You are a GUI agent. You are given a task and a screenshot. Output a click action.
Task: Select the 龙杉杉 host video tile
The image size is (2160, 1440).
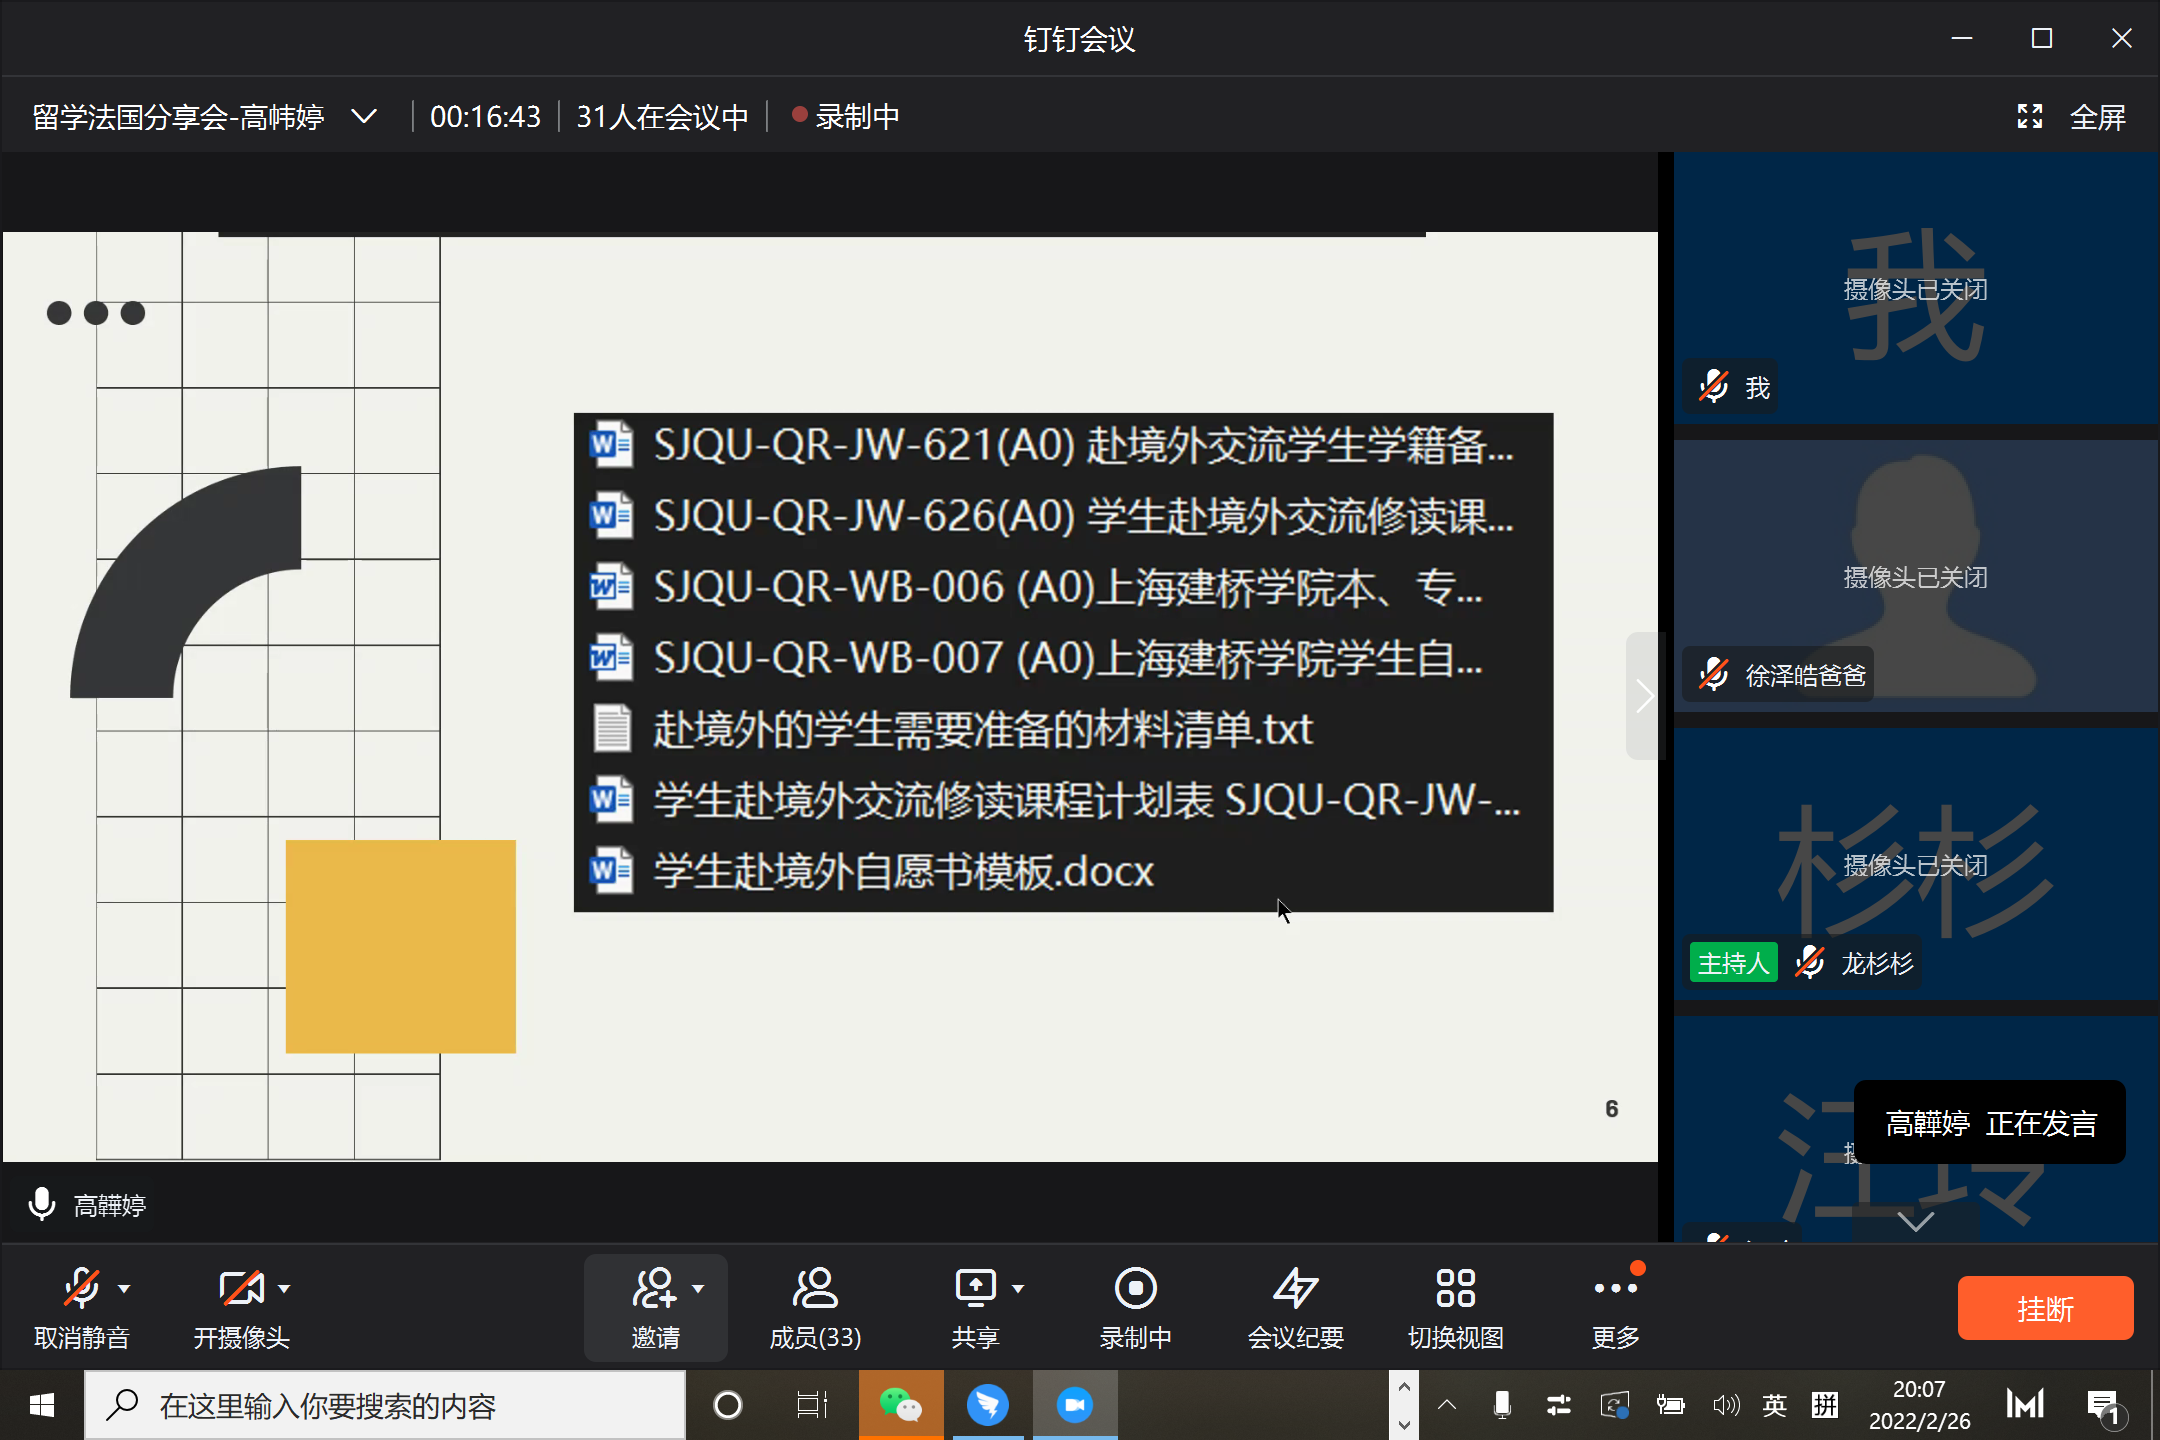[x=1915, y=865]
